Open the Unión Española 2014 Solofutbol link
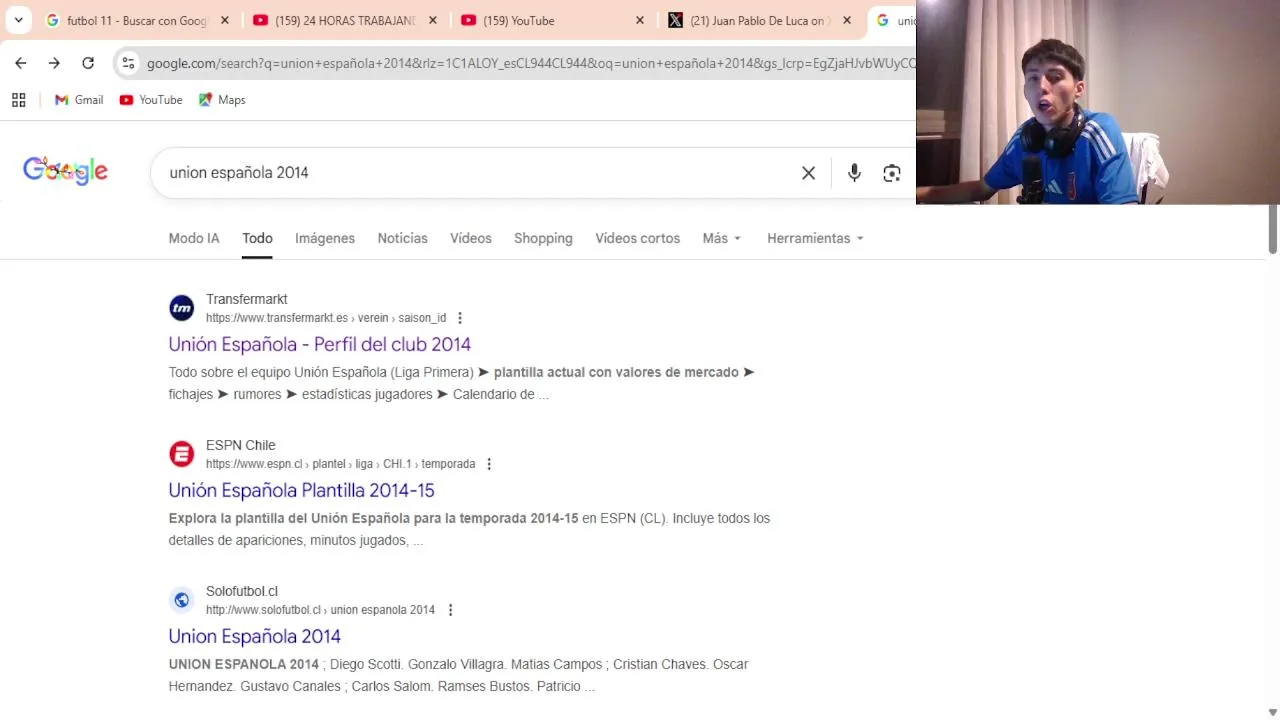 (254, 636)
